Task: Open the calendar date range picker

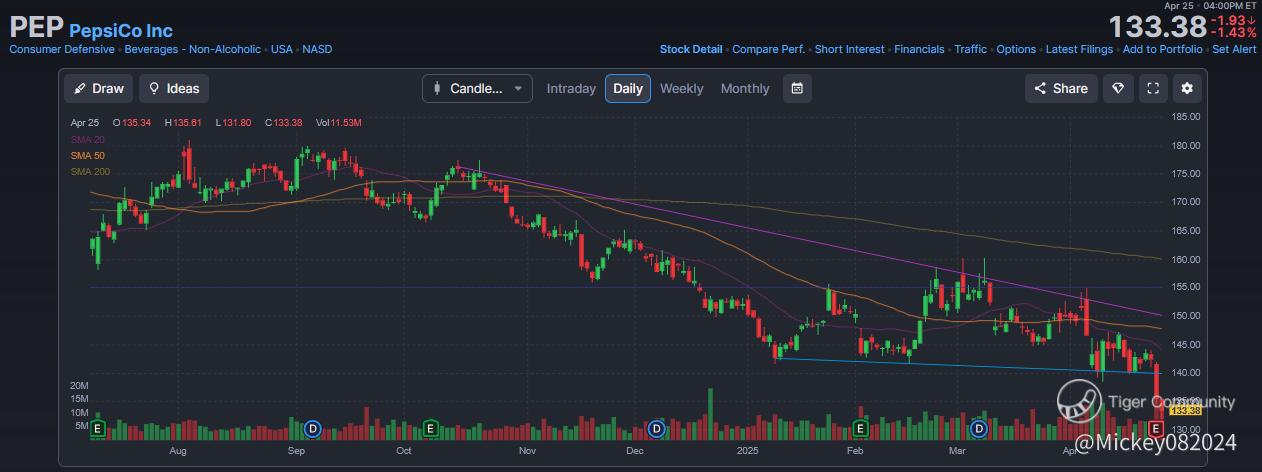Action: pos(797,88)
